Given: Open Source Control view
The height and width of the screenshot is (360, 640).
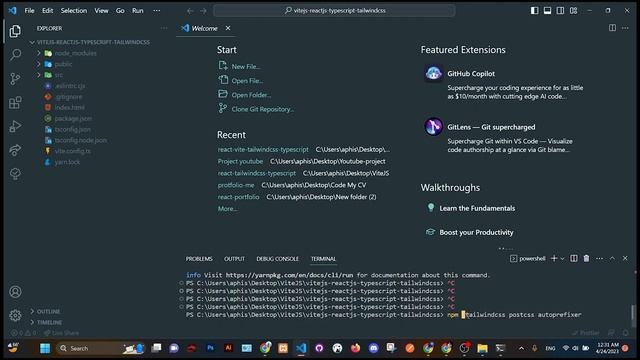Looking at the screenshot, I should 15,78.
